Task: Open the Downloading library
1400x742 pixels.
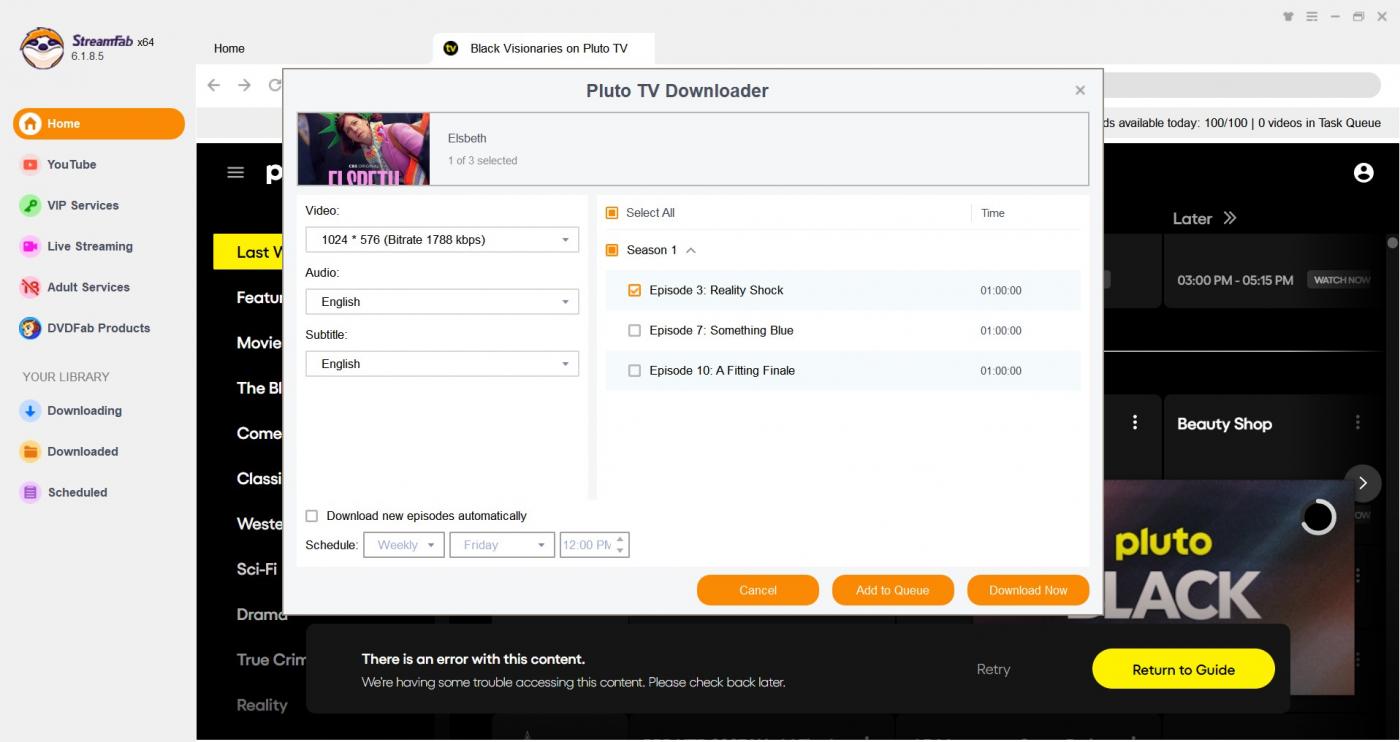Action: point(84,411)
